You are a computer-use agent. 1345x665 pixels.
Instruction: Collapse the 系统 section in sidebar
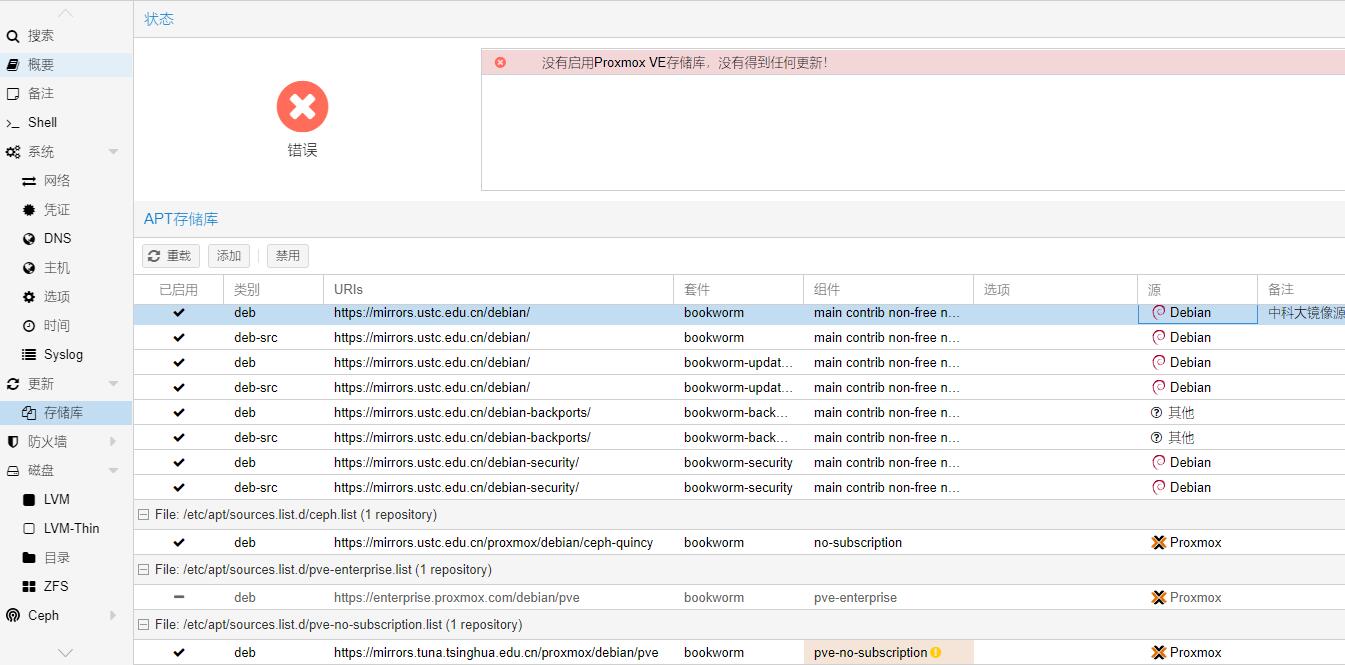(x=113, y=152)
